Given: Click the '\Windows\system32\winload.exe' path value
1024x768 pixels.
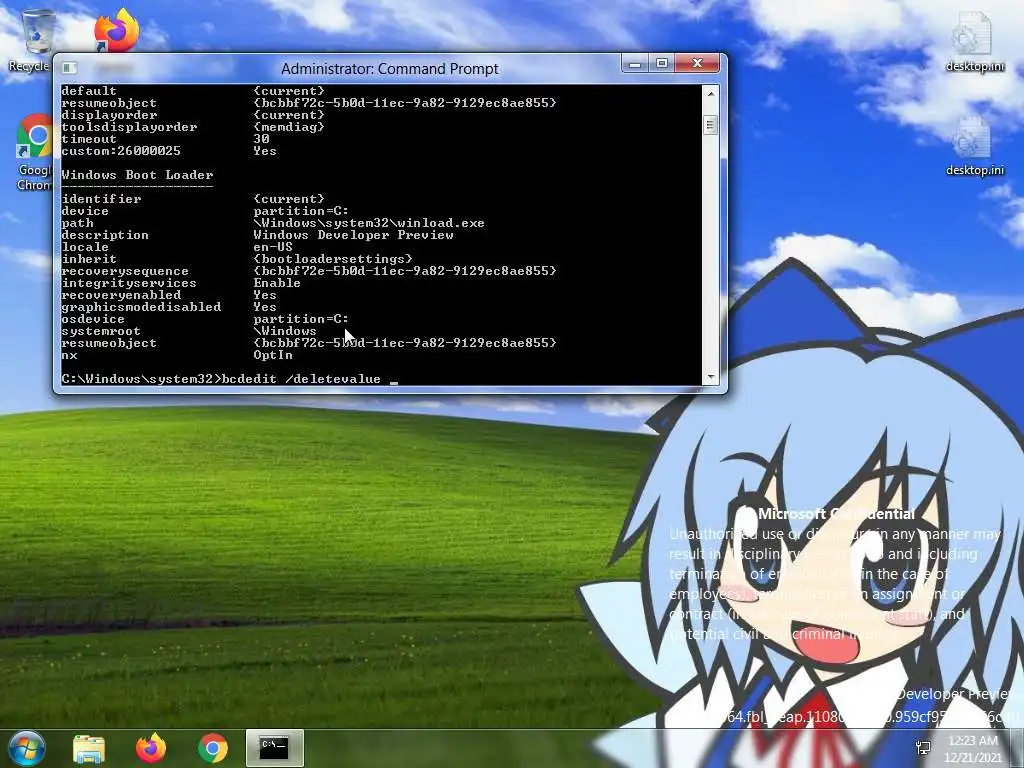Looking at the screenshot, I should point(369,223).
